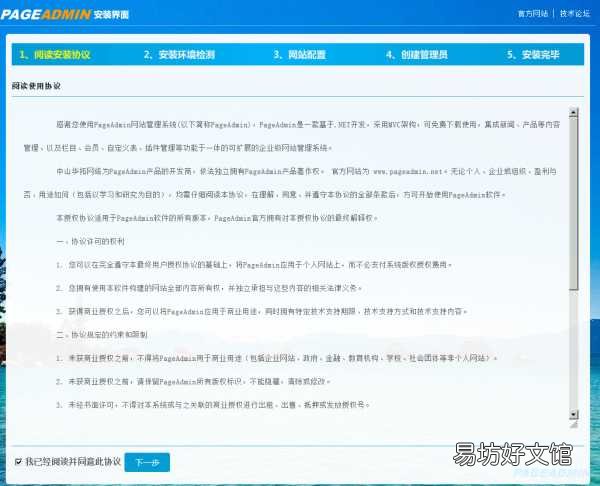
Task: Click www.pageadmin.net text in agreement
Action: [408, 171]
